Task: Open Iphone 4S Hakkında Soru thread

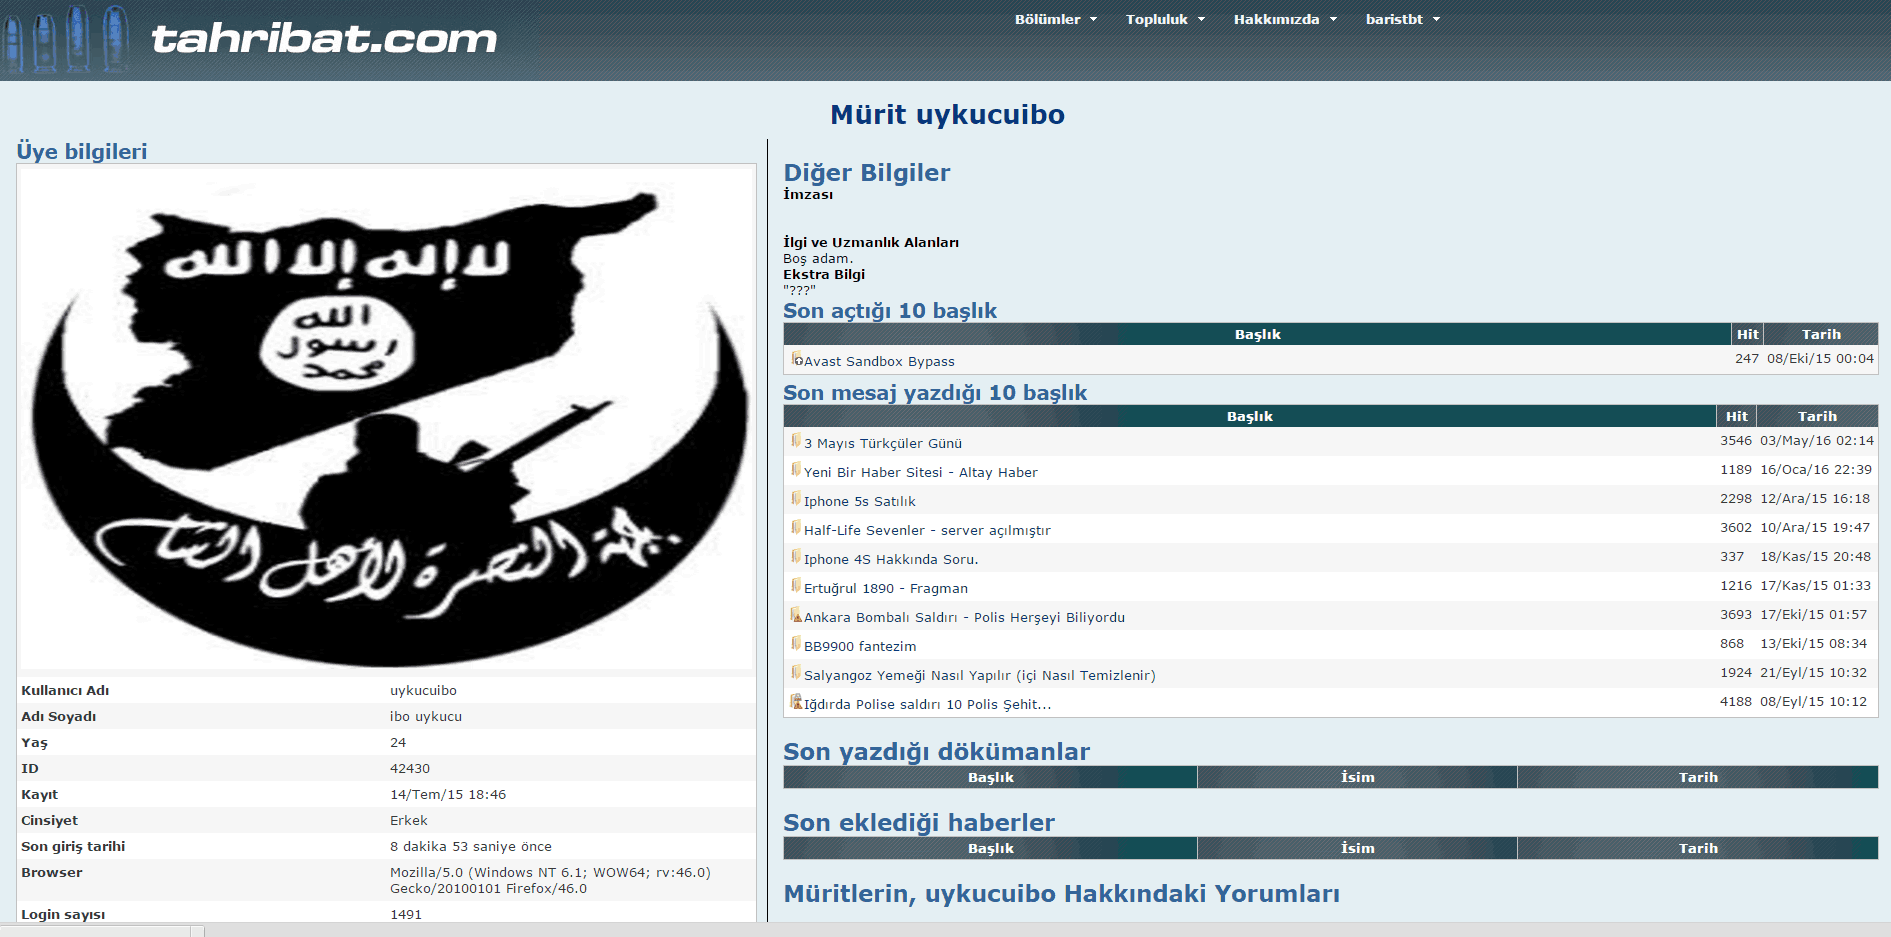Action: 891,560
